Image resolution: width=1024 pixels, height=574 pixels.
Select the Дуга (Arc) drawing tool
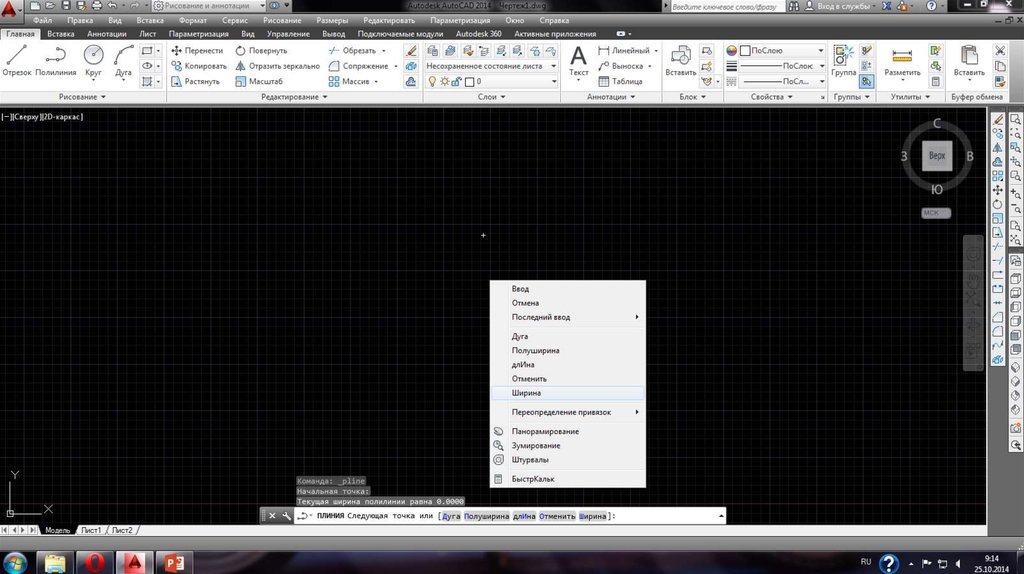(x=123, y=56)
